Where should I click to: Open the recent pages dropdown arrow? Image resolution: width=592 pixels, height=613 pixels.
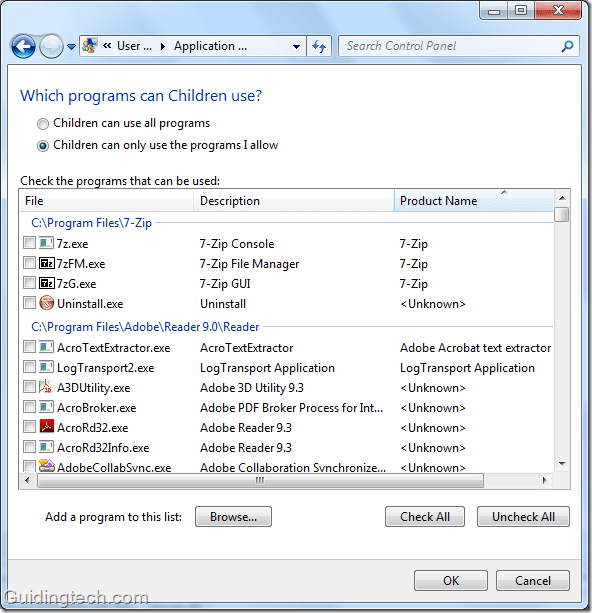click(x=71, y=47)
